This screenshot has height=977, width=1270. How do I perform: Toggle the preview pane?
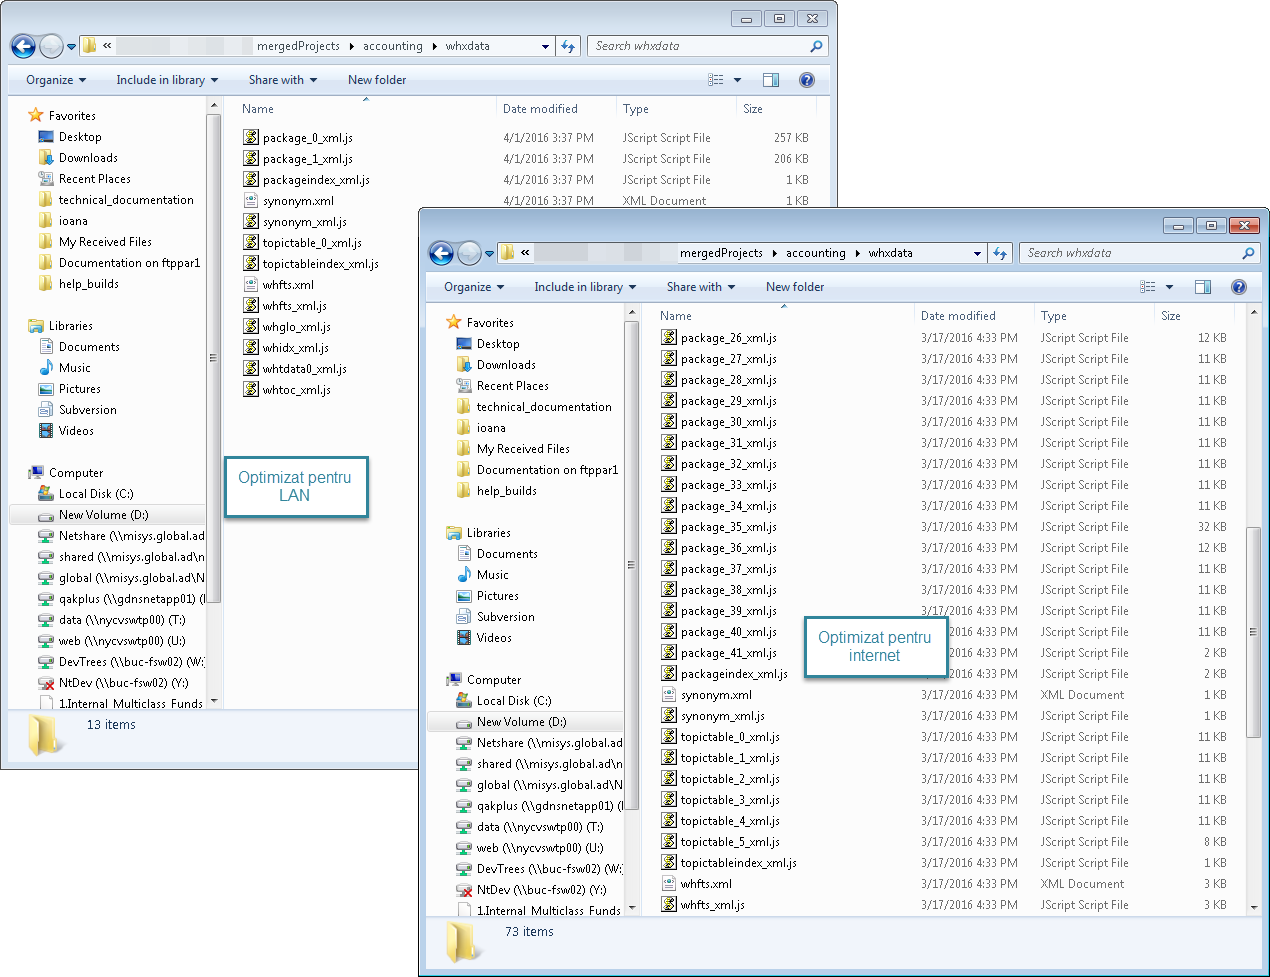[x=1202, y=287]
